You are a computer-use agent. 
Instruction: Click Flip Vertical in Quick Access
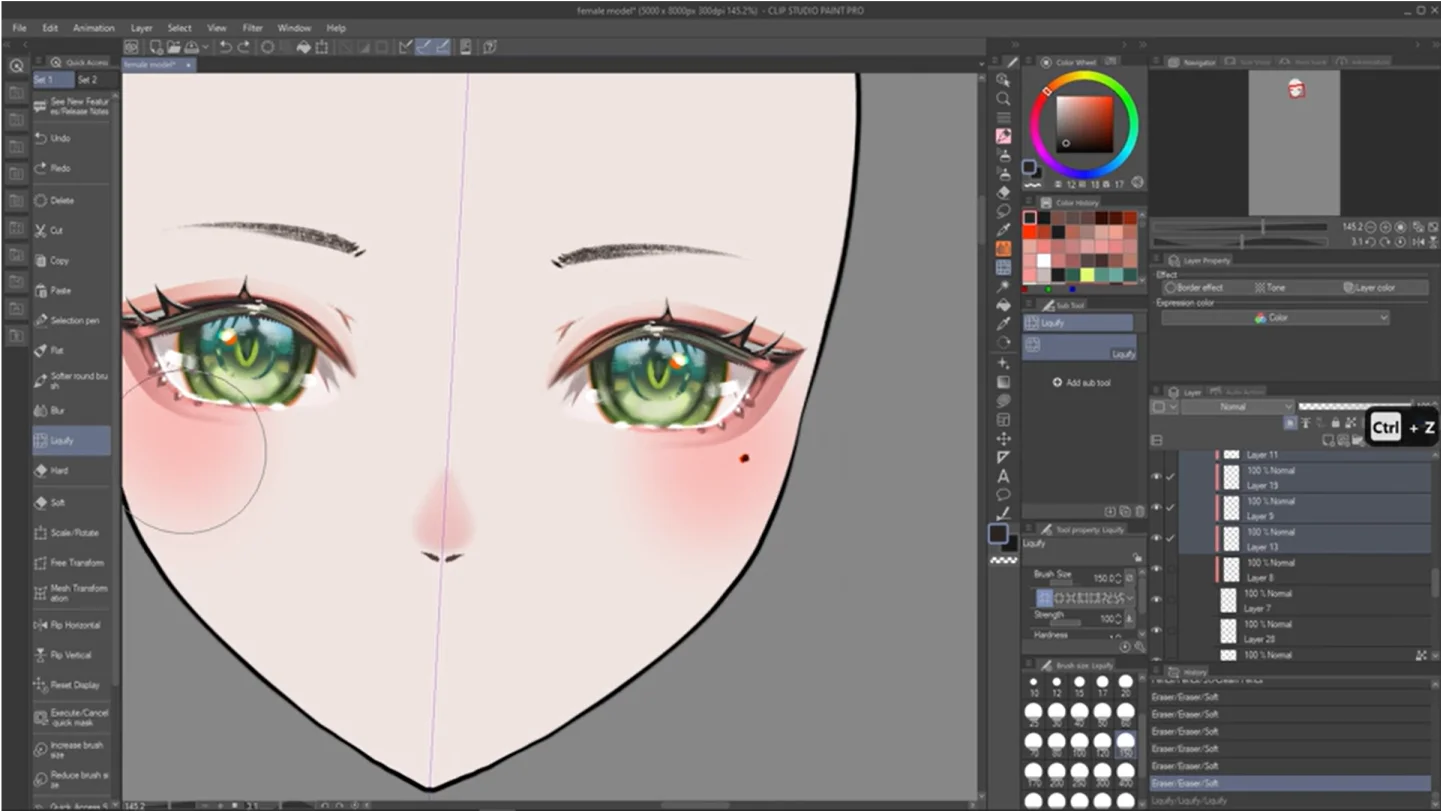point(72,655)
